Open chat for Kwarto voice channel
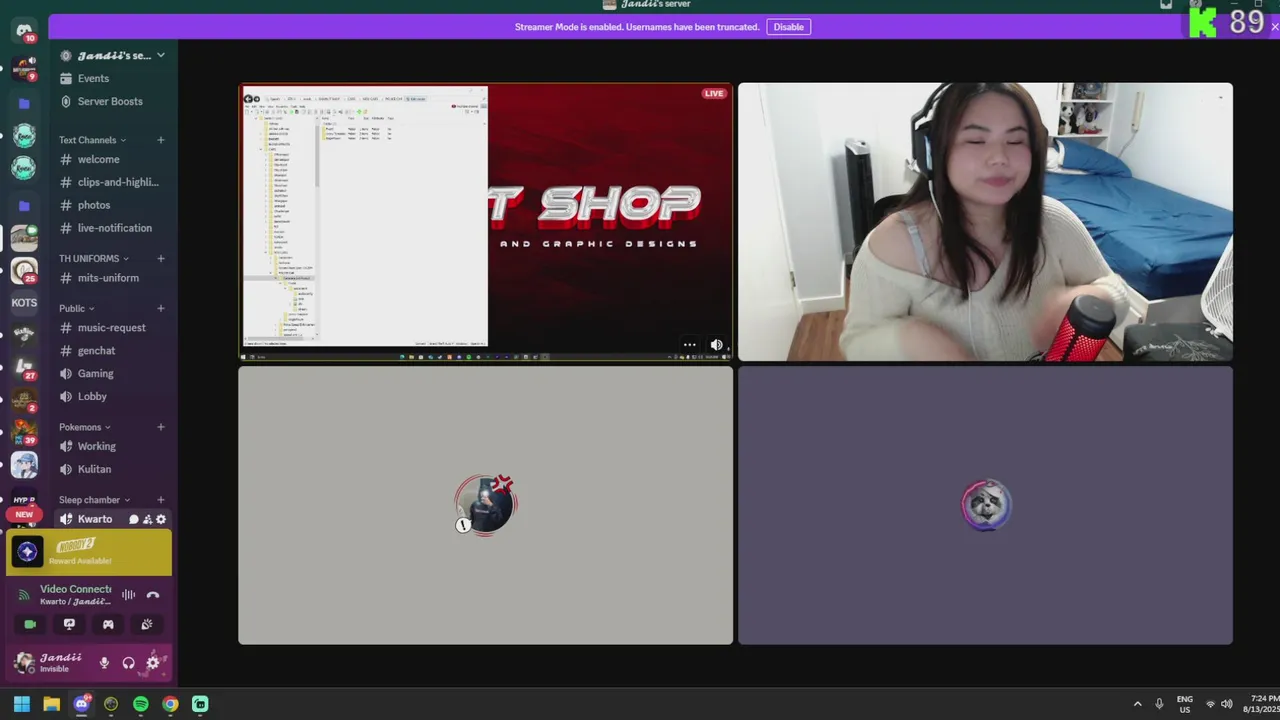 coord(134,519)
